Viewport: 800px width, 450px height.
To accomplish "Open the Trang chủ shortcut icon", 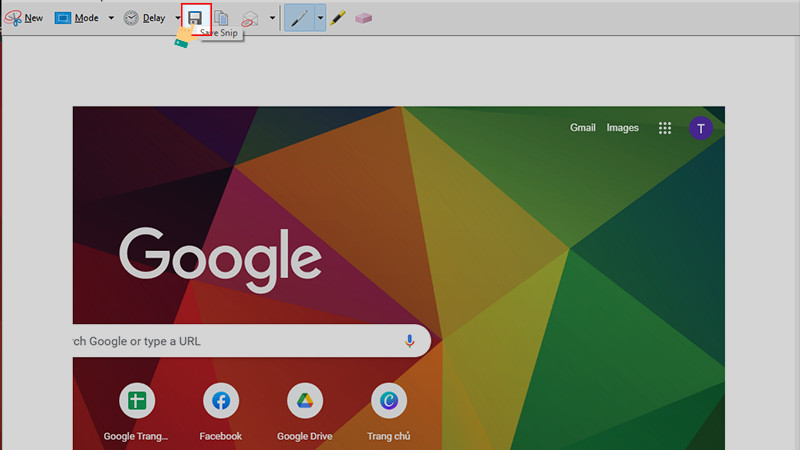I will tap(389, 401).
